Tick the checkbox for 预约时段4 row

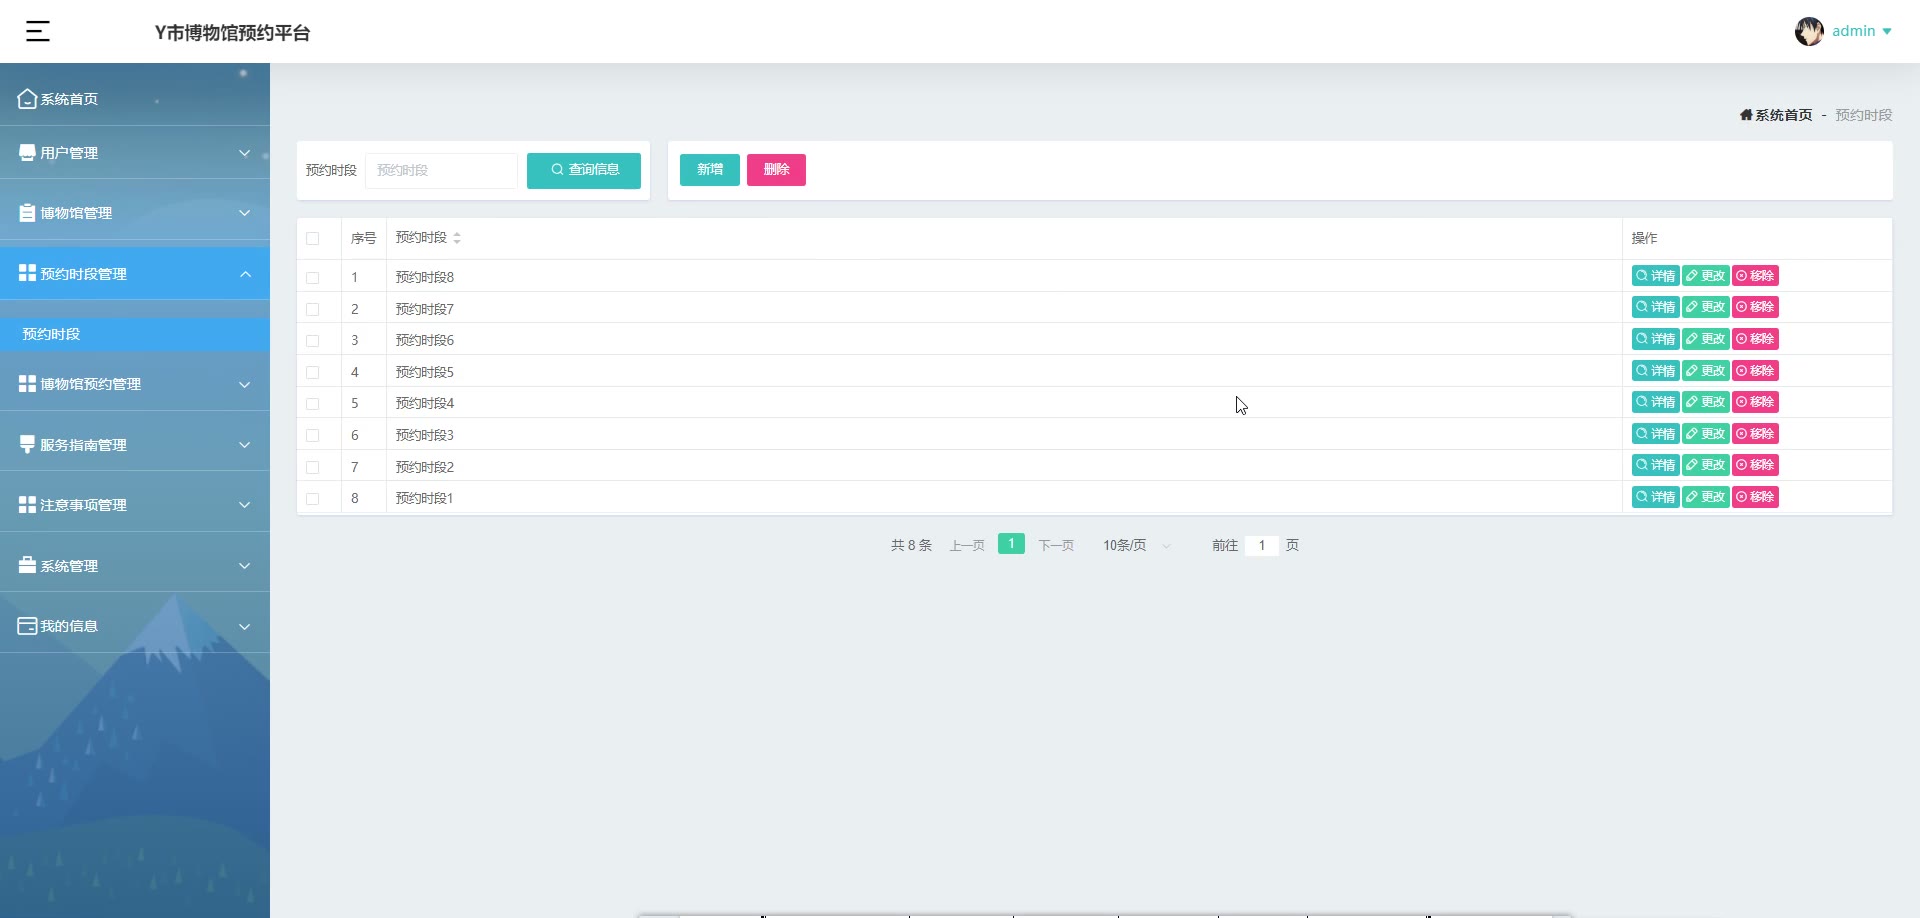[312, 403]
